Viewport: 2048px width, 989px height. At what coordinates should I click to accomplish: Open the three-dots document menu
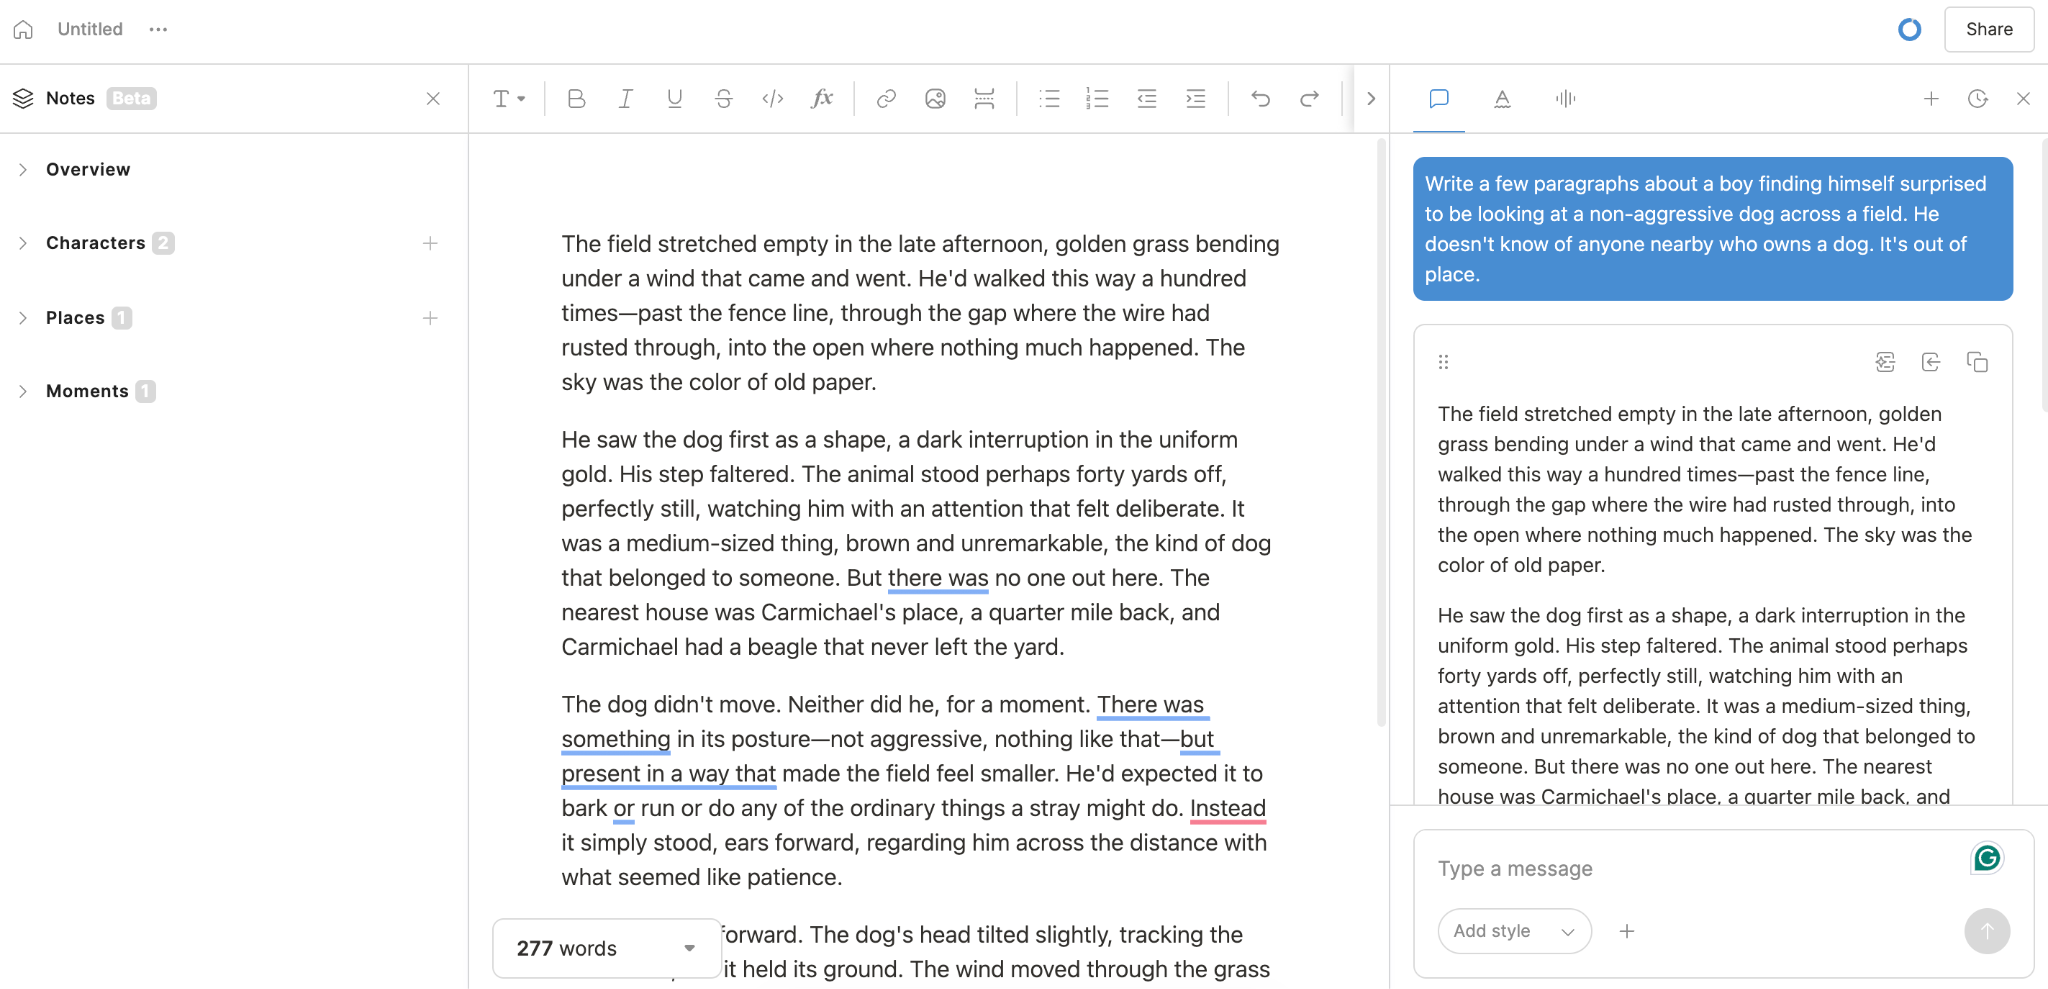click(x=158, y=29)
